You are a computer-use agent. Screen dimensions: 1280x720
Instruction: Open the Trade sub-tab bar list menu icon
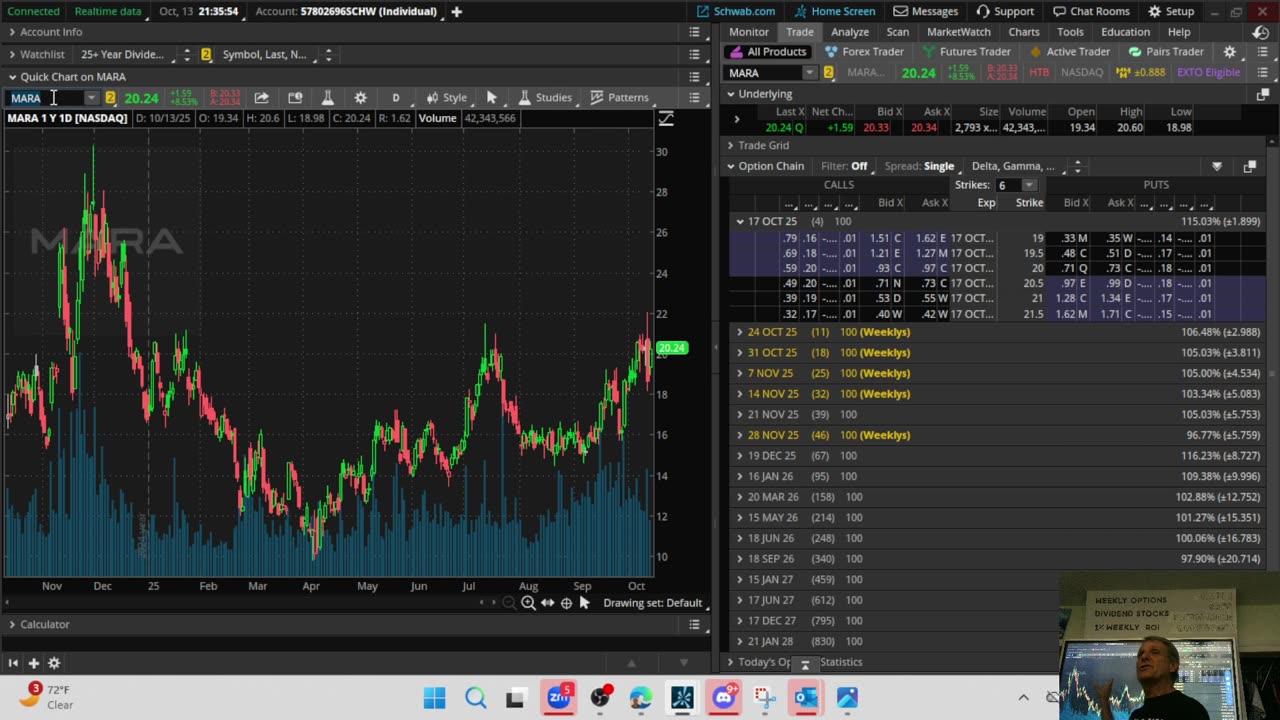[x=1262, y=52]
